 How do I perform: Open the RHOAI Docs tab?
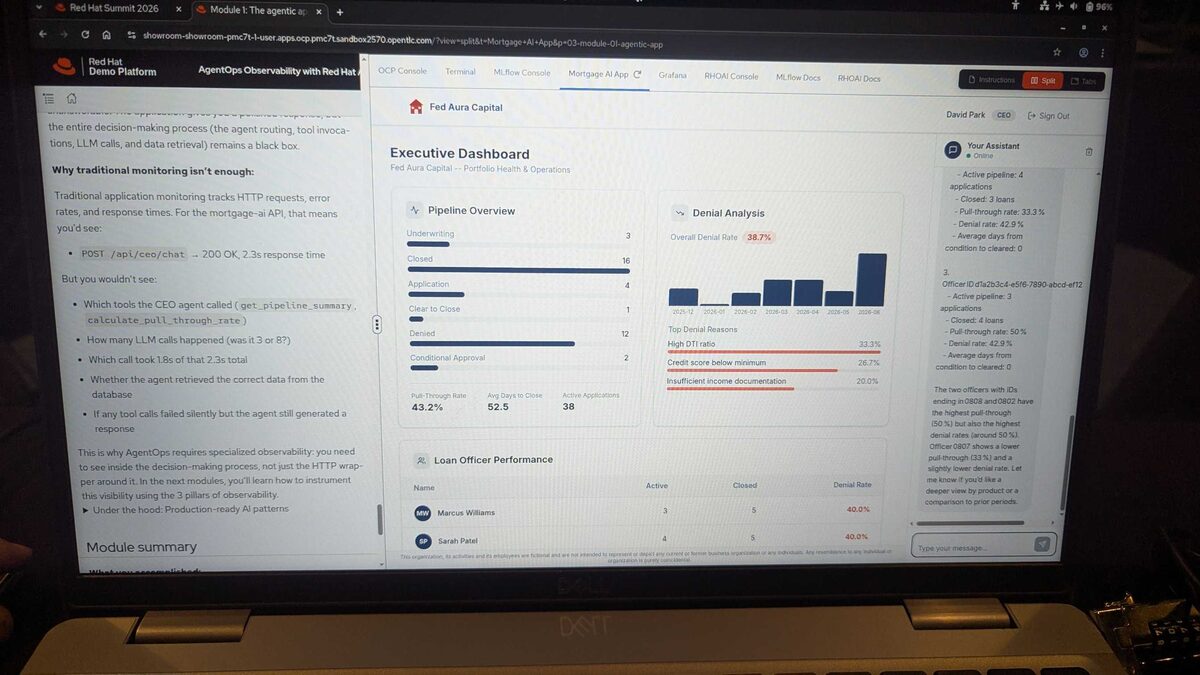tap(858, 78)
